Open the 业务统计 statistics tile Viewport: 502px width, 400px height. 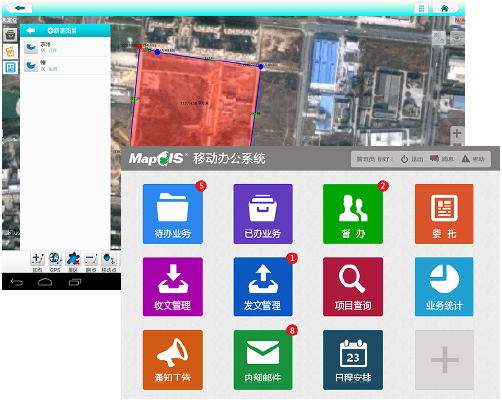pyautogui.click(x=444, y=286)
